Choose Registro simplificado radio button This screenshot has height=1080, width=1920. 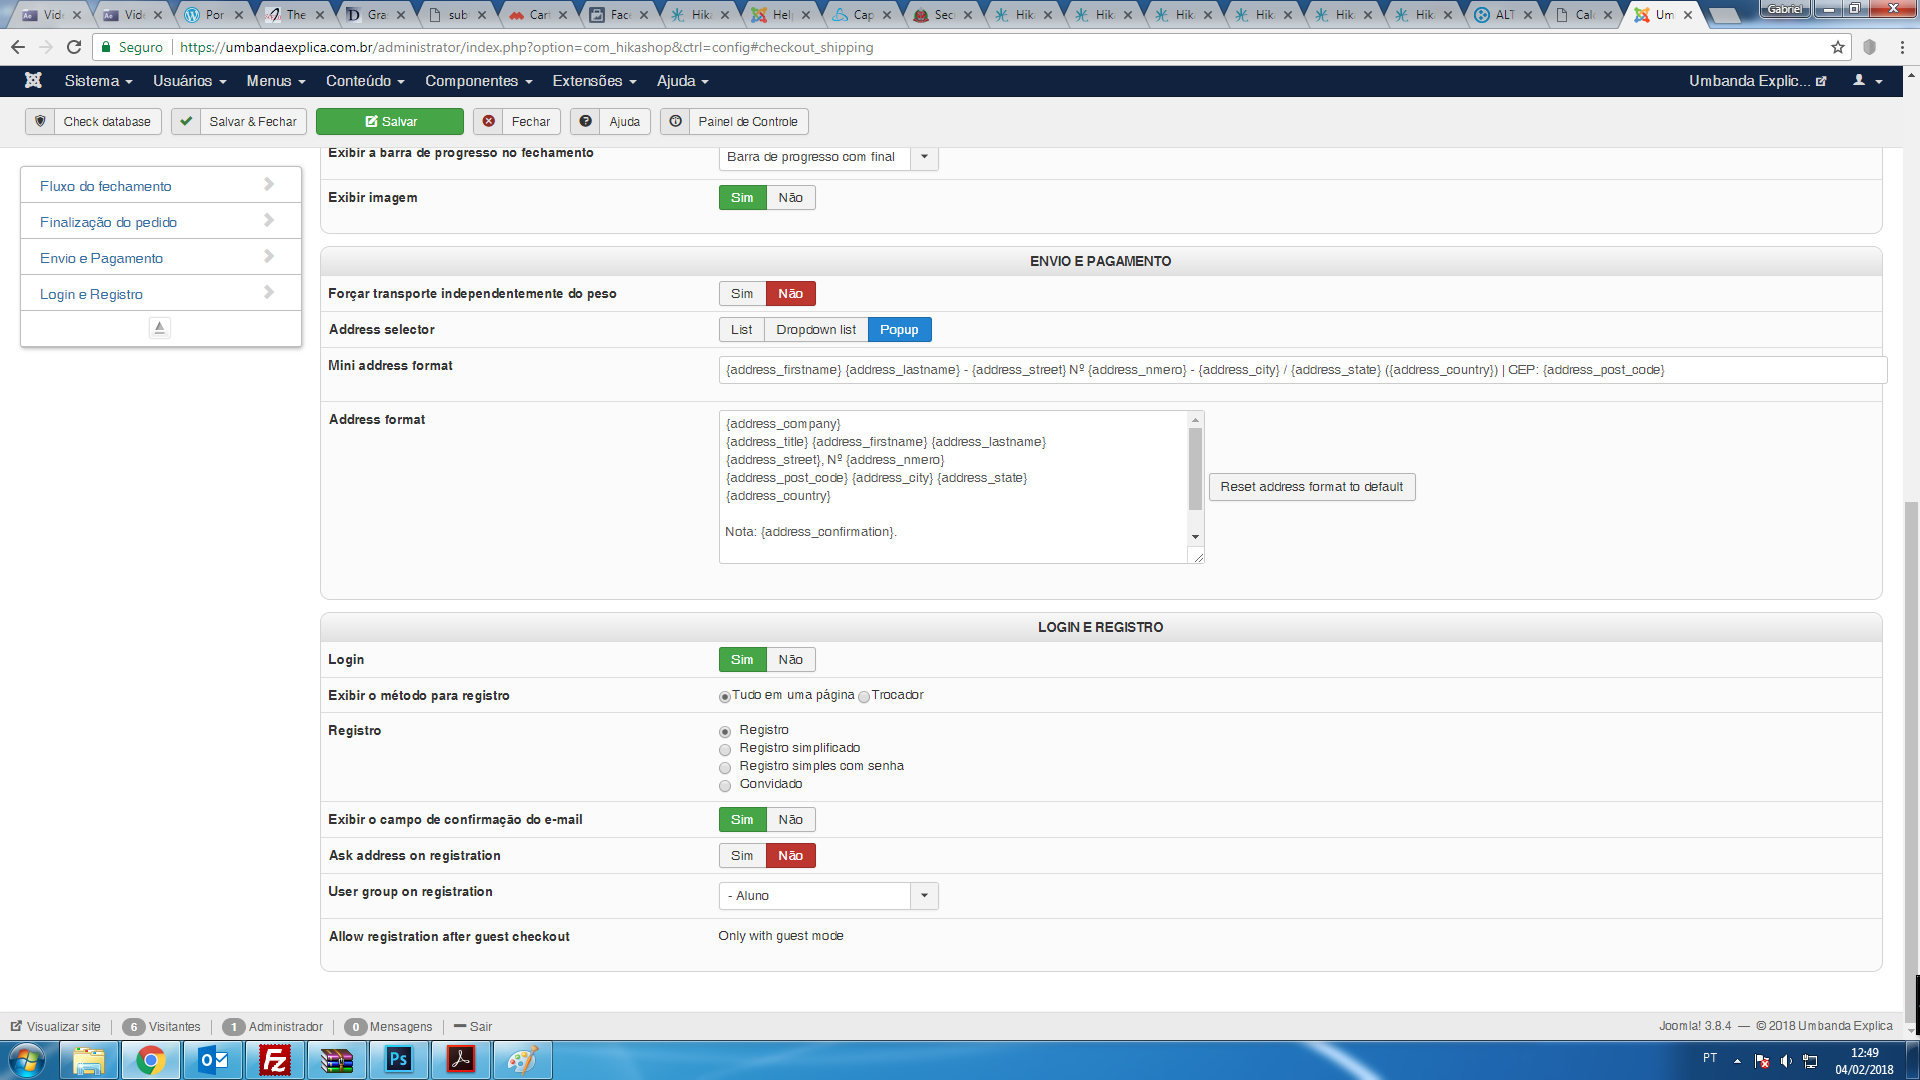point(725,750)
